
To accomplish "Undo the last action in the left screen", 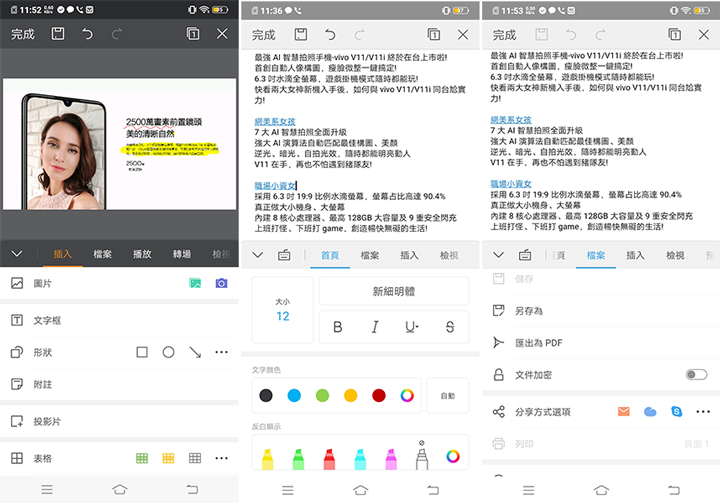I will coord(87,34).
